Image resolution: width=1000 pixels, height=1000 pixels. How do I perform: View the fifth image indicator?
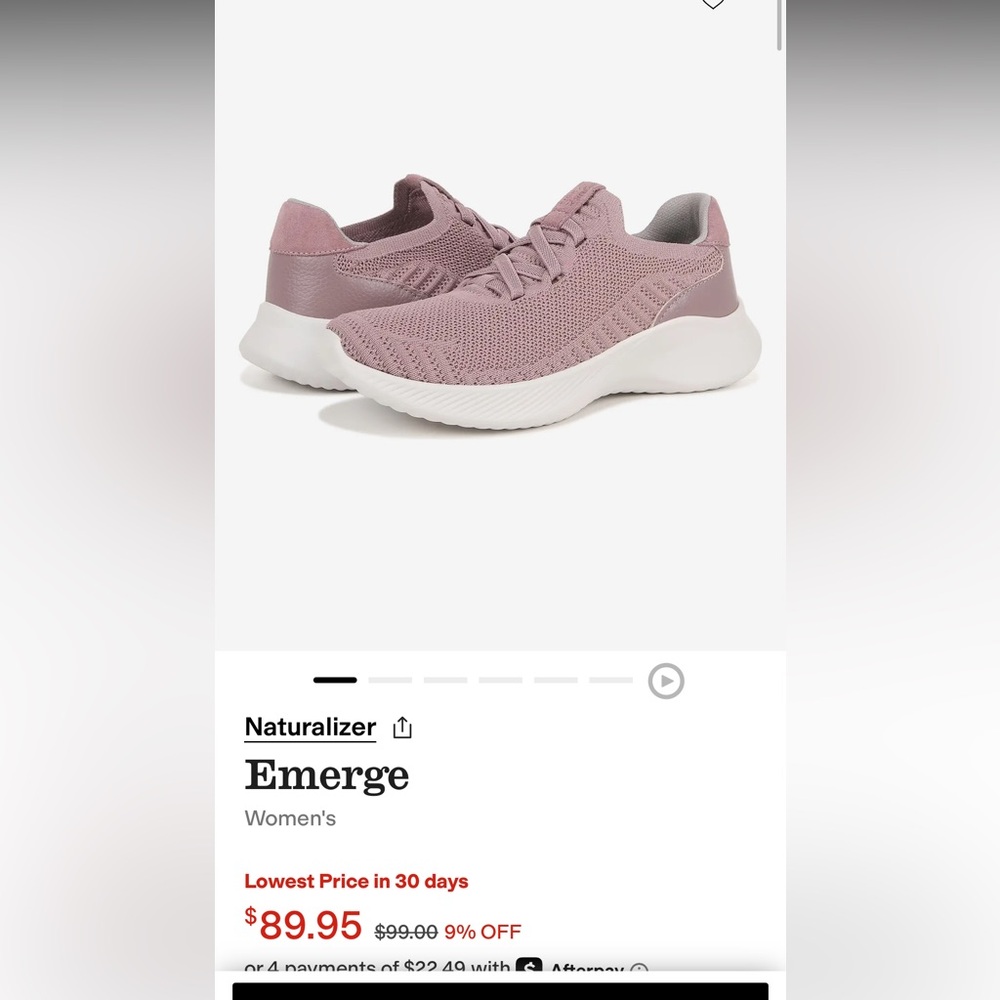pyautogui.click(x=555, y=680)
